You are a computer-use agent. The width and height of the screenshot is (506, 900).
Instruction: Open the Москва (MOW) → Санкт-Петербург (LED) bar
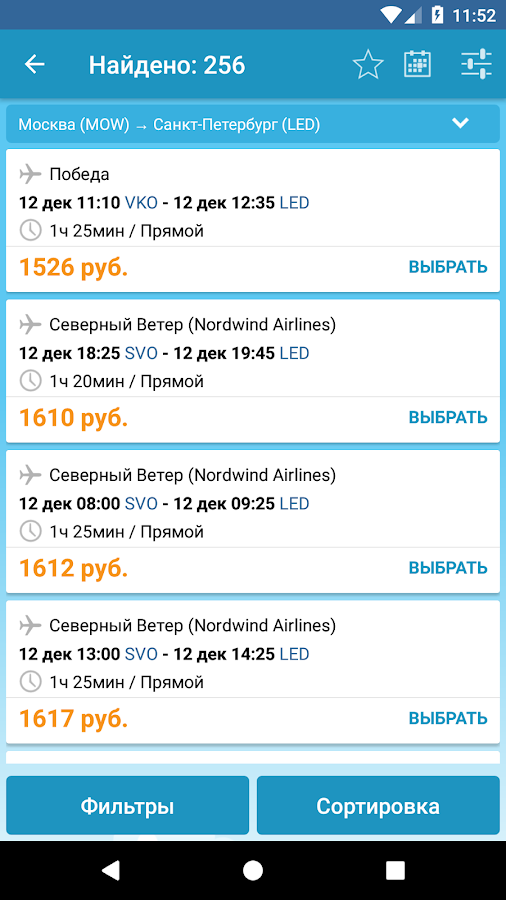pyautogui.click(x=253, y=124)
